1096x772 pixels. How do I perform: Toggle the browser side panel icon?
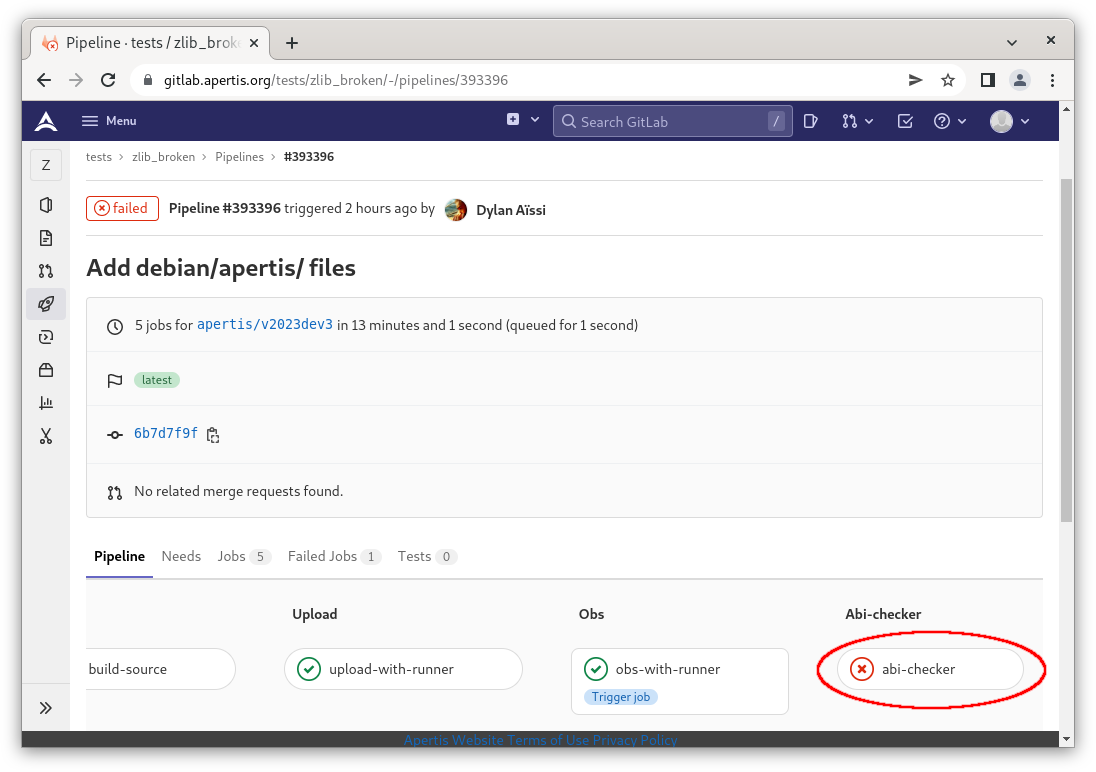(x=988, y=80)
